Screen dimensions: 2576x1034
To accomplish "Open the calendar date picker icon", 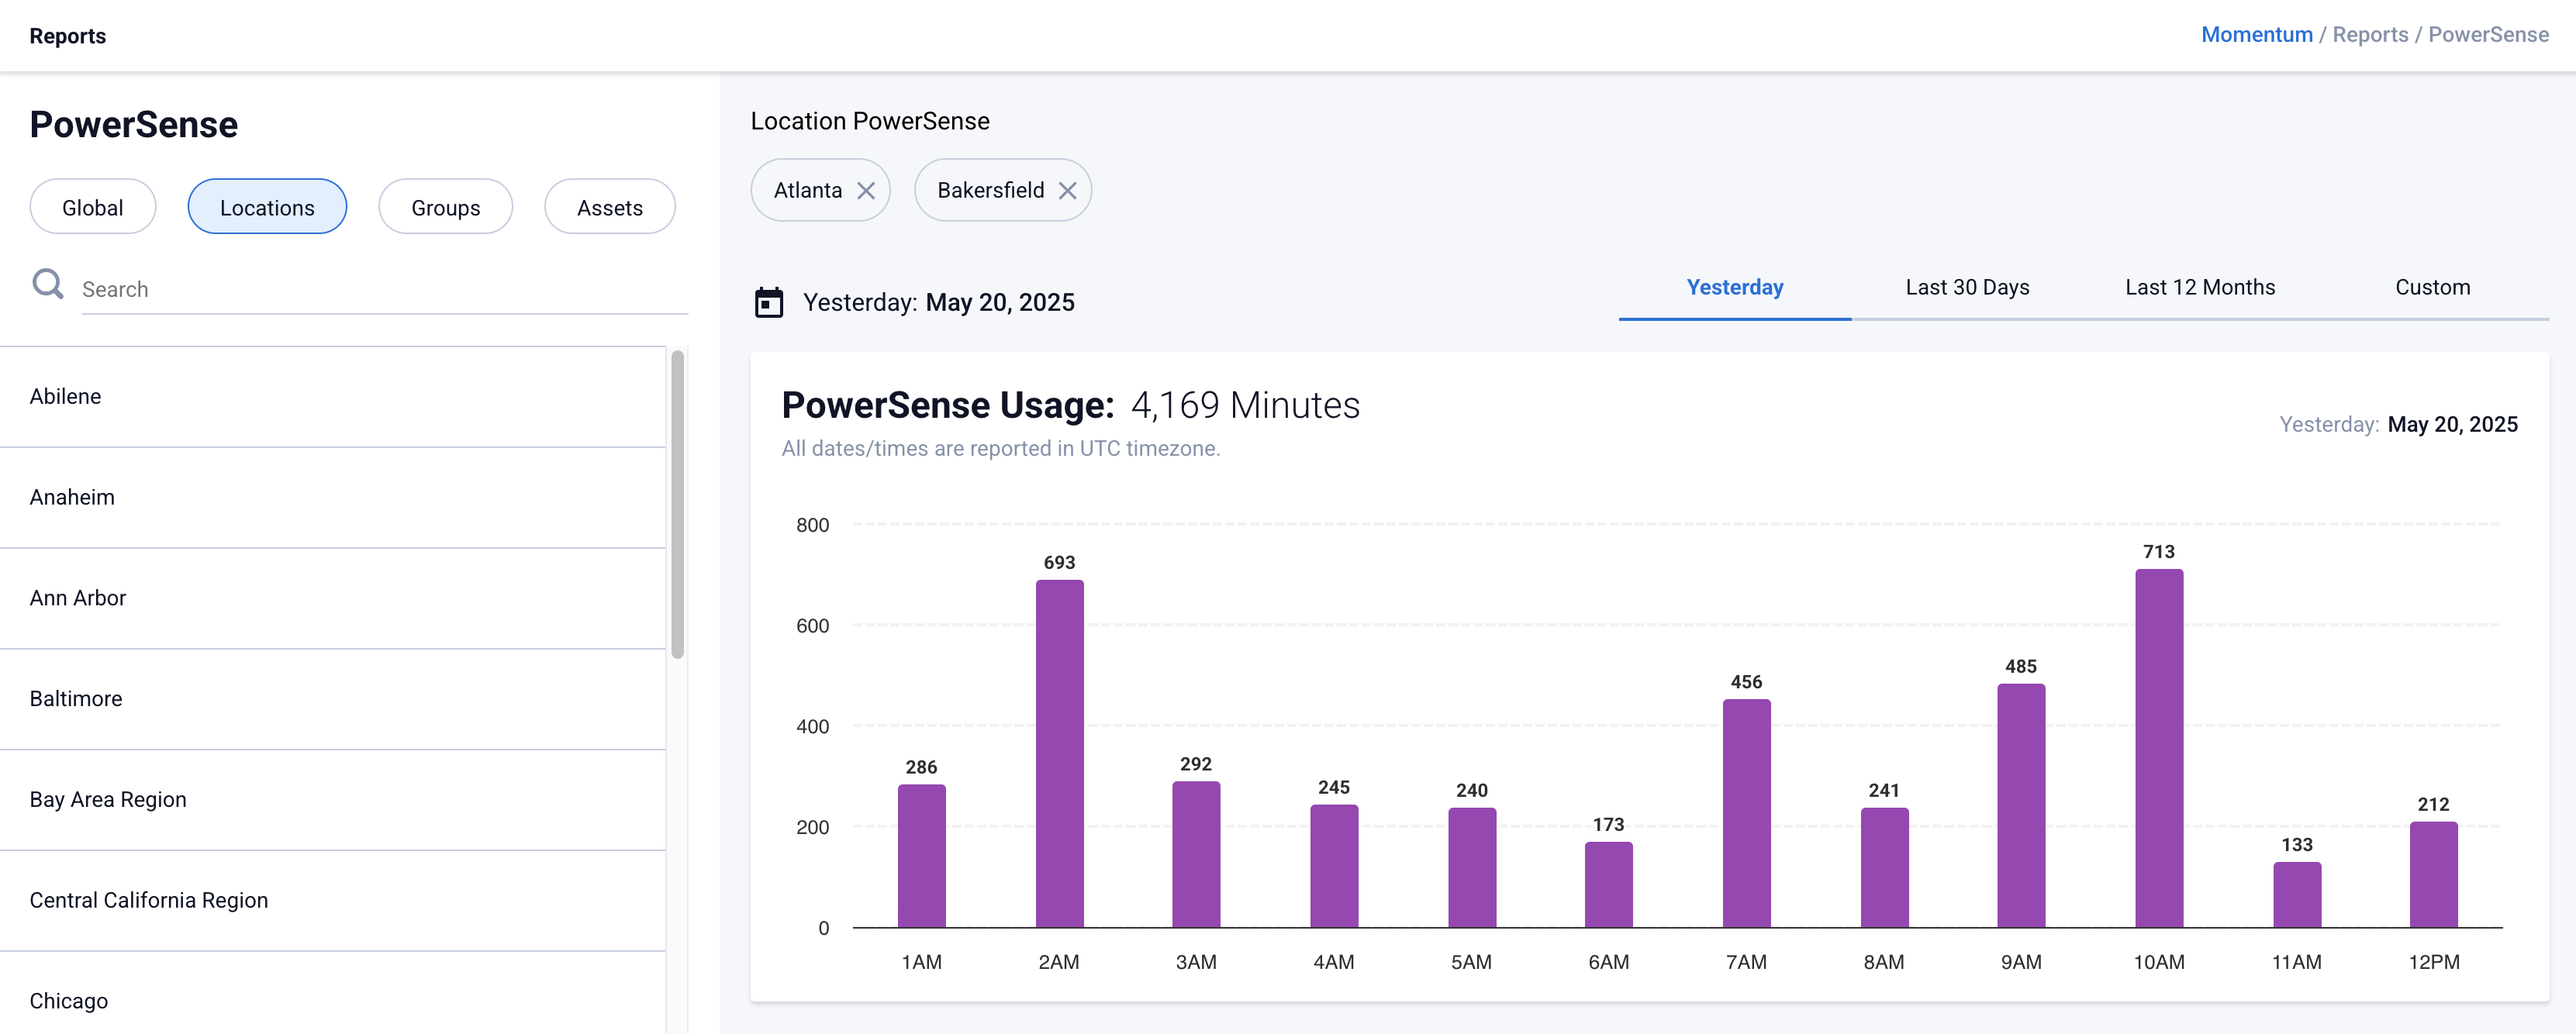I will click(x=768, y=302).
